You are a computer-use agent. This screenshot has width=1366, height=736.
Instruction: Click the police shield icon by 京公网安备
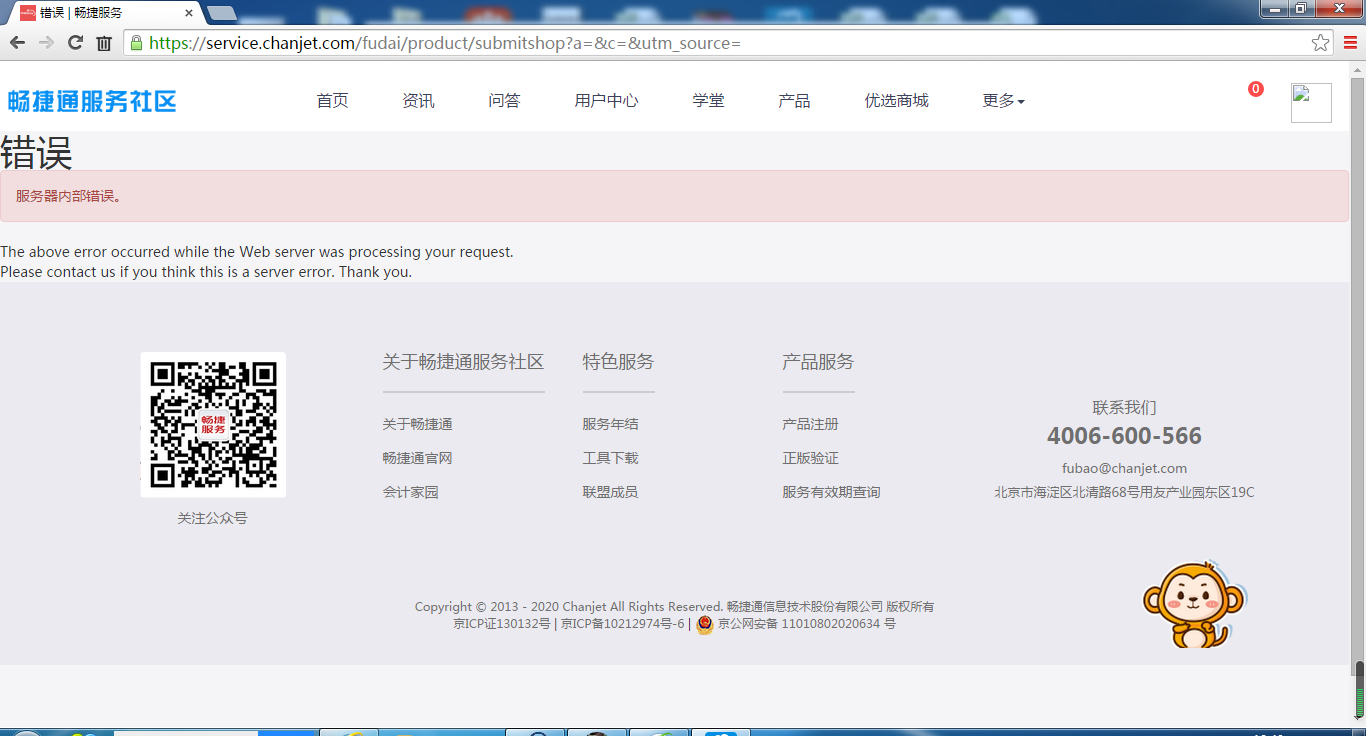pos(705,625)
